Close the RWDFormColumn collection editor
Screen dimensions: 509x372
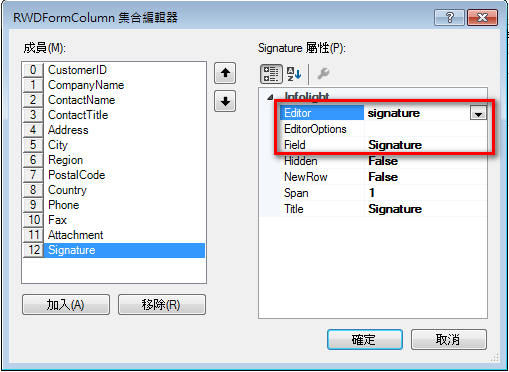482,17
